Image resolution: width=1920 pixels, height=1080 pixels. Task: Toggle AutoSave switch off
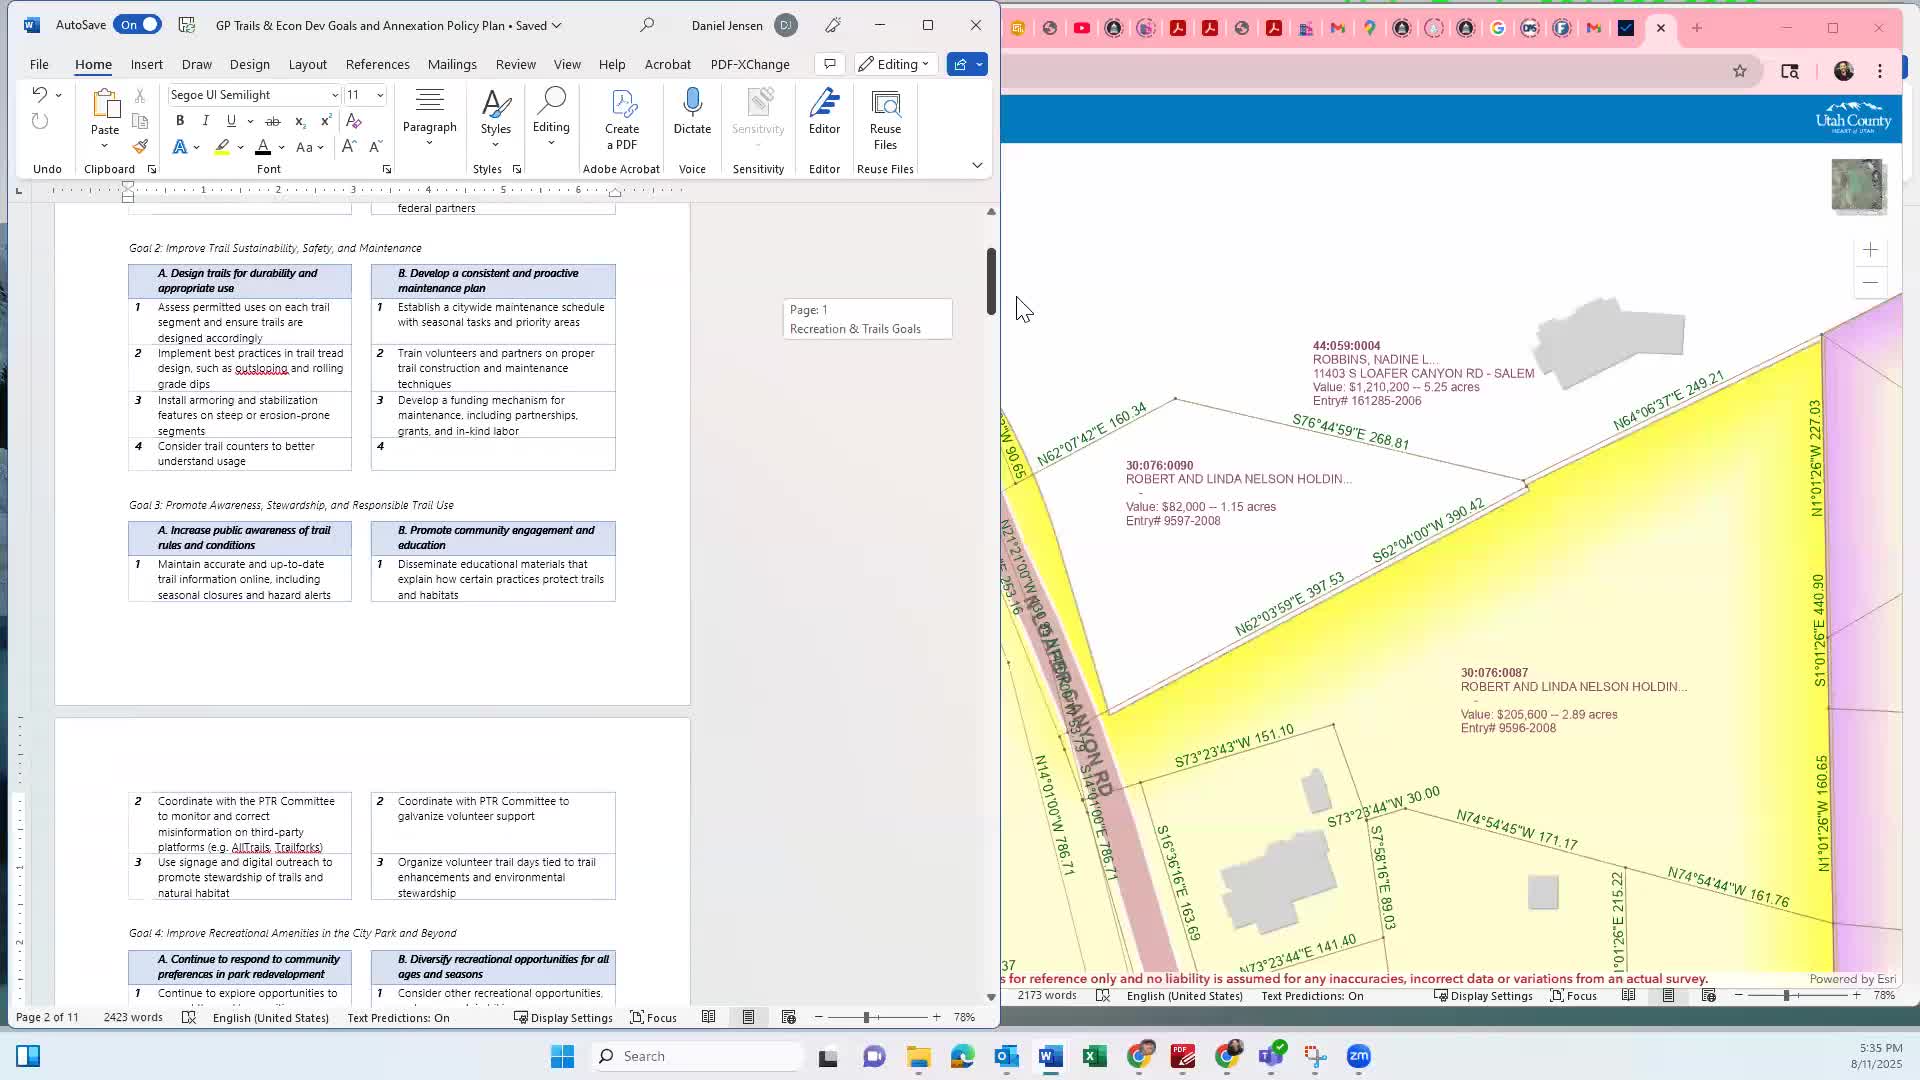tap(137, 25)
